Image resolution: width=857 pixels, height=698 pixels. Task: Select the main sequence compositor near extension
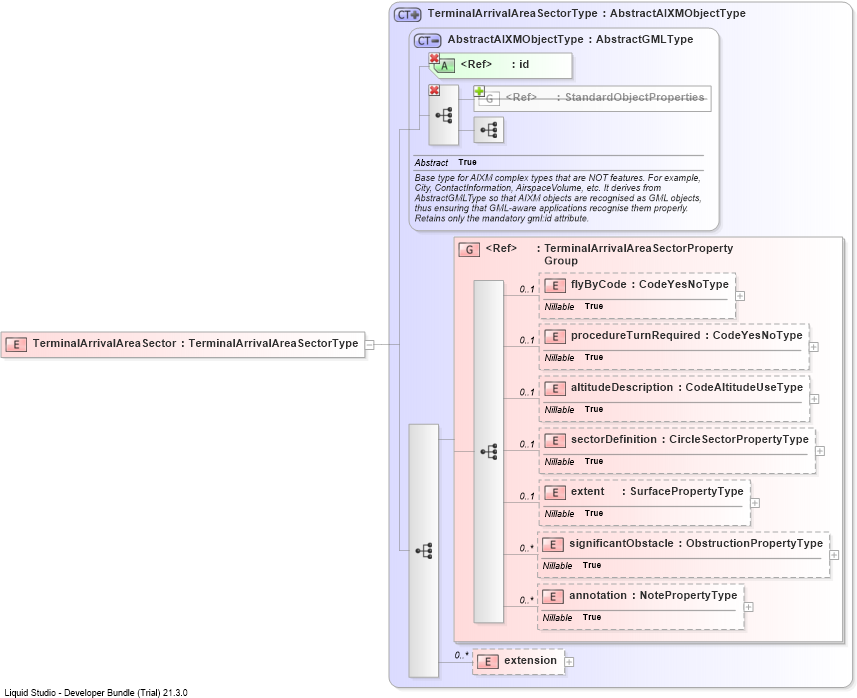click(x=424, y=550)
